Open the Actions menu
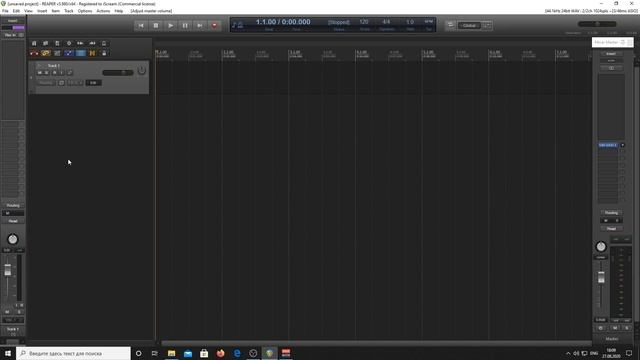 (103, 11)
